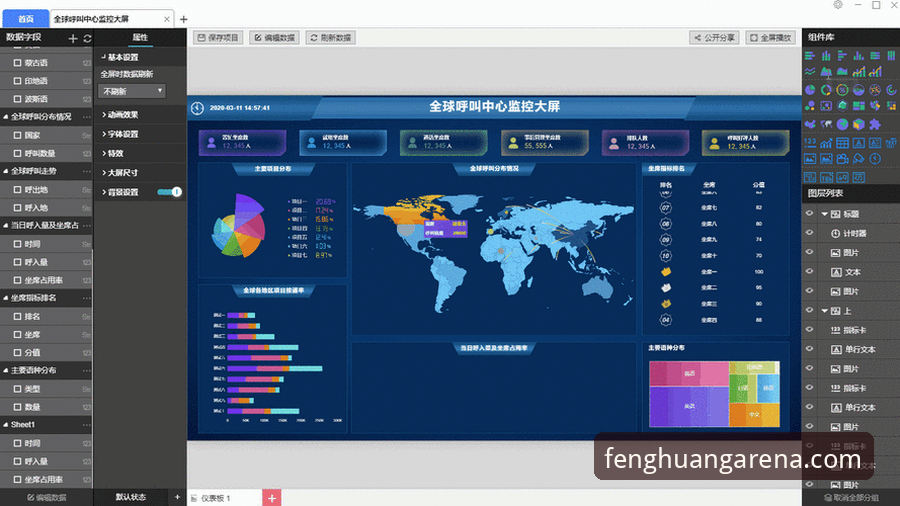Check the 国家 field checkbox
The height and width of the screenshot is (506, 900).
(17, 135)
